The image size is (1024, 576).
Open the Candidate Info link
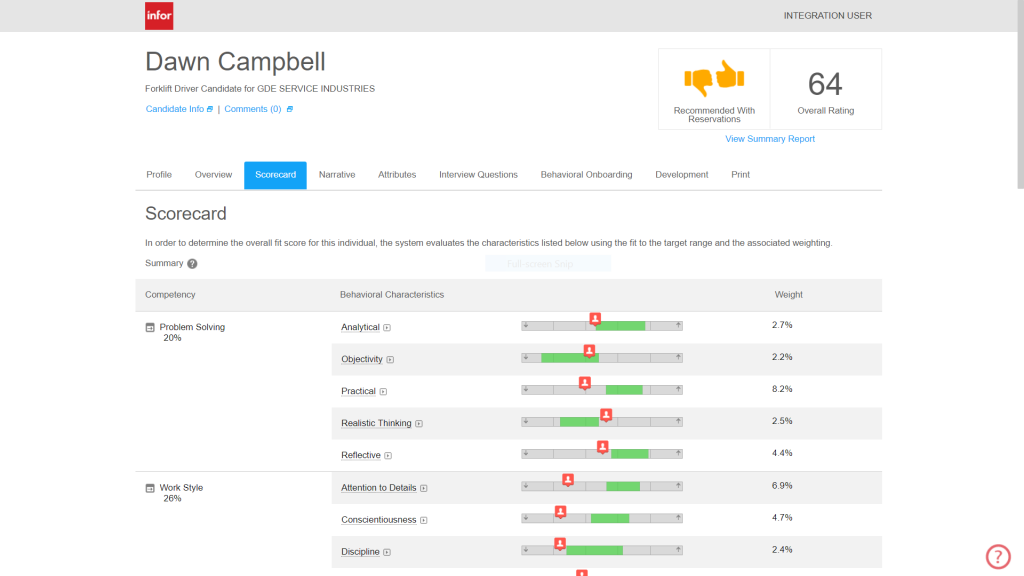click(174, 109)
